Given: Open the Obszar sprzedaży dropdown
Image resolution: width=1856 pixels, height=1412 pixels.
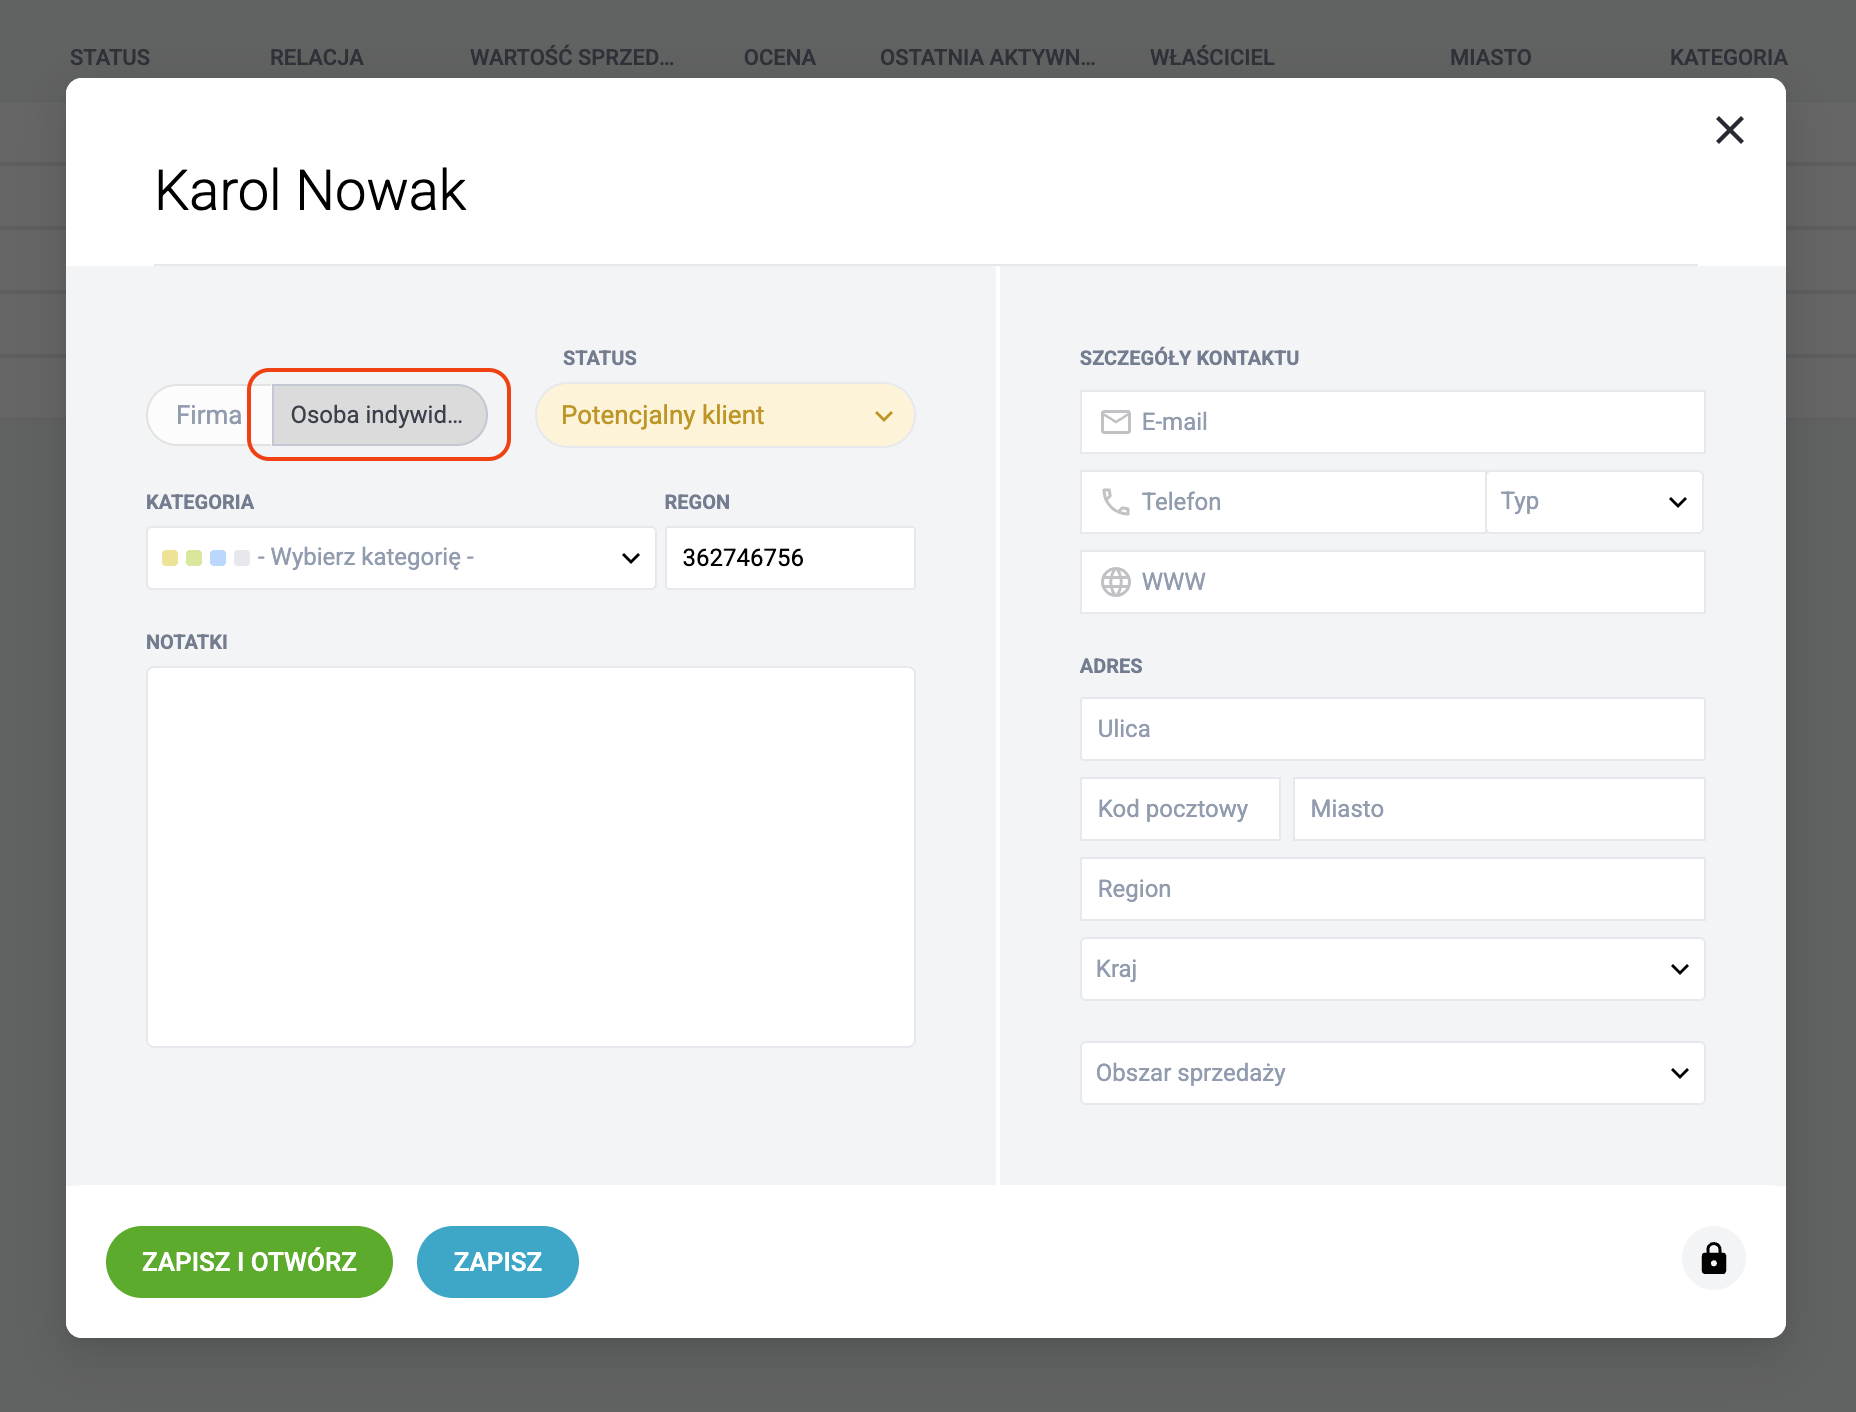Looking at the screenshot, I should (x=1392, y=1073).
